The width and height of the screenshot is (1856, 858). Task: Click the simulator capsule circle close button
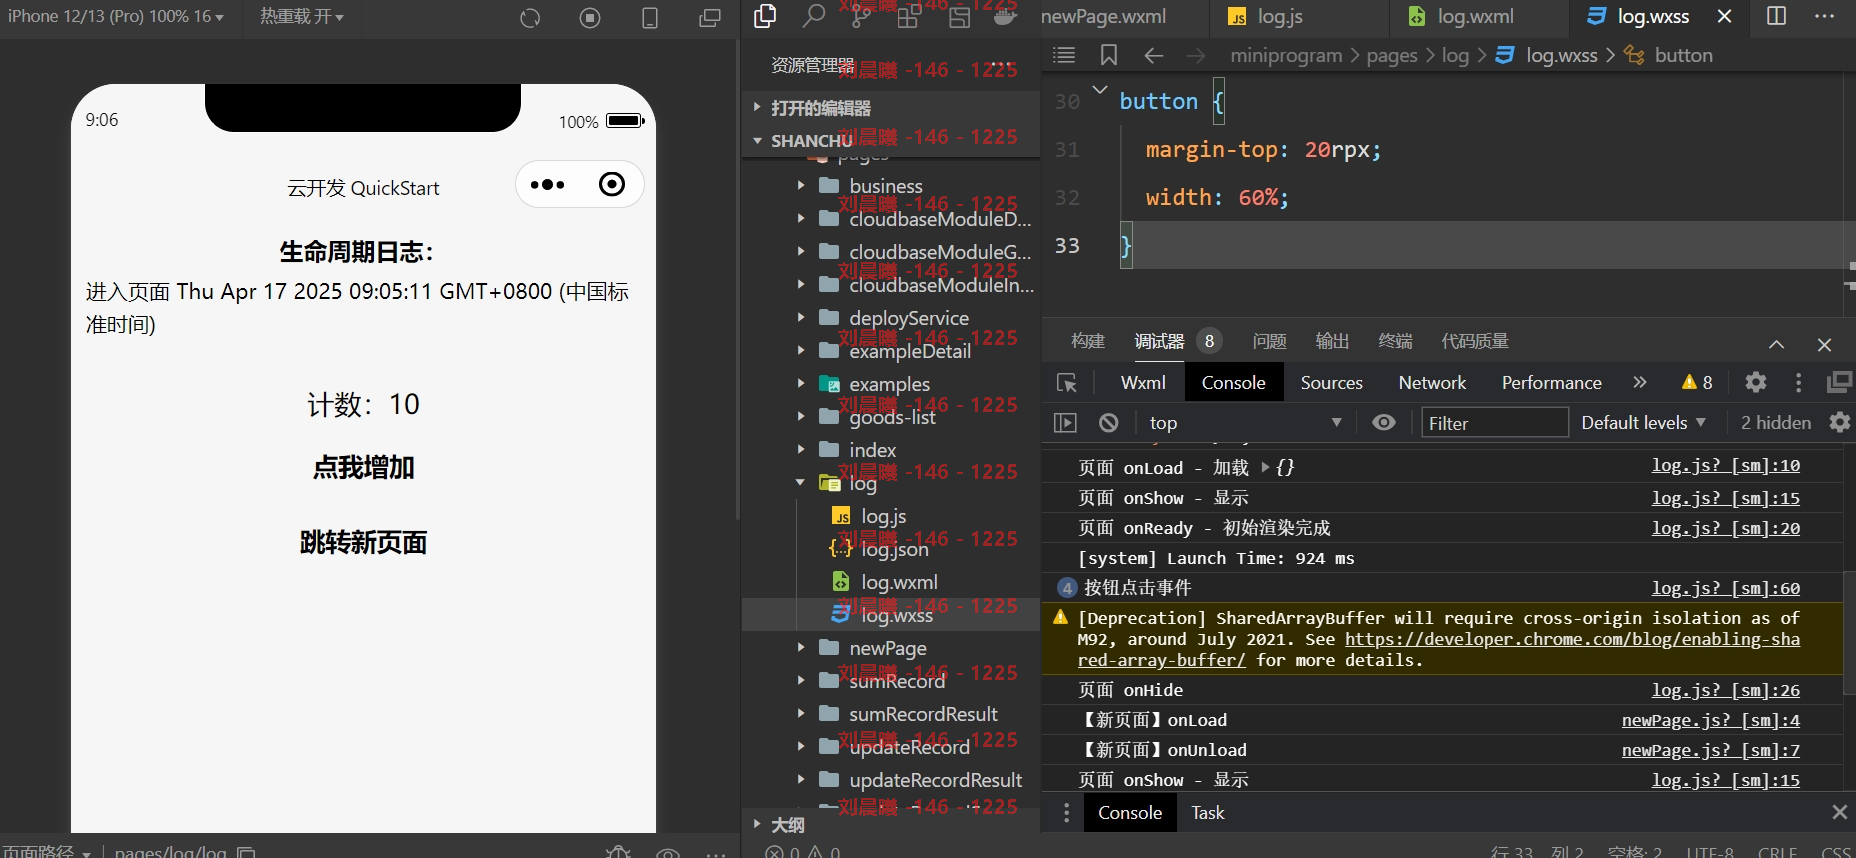[x=611, y=184]
